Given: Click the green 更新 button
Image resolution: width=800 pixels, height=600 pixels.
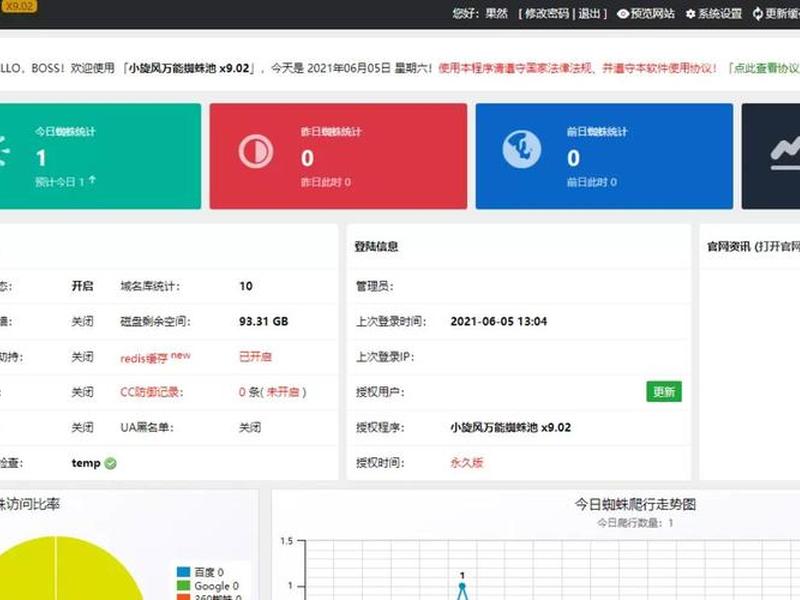Looking at the screenshot, I should point(664,392).
